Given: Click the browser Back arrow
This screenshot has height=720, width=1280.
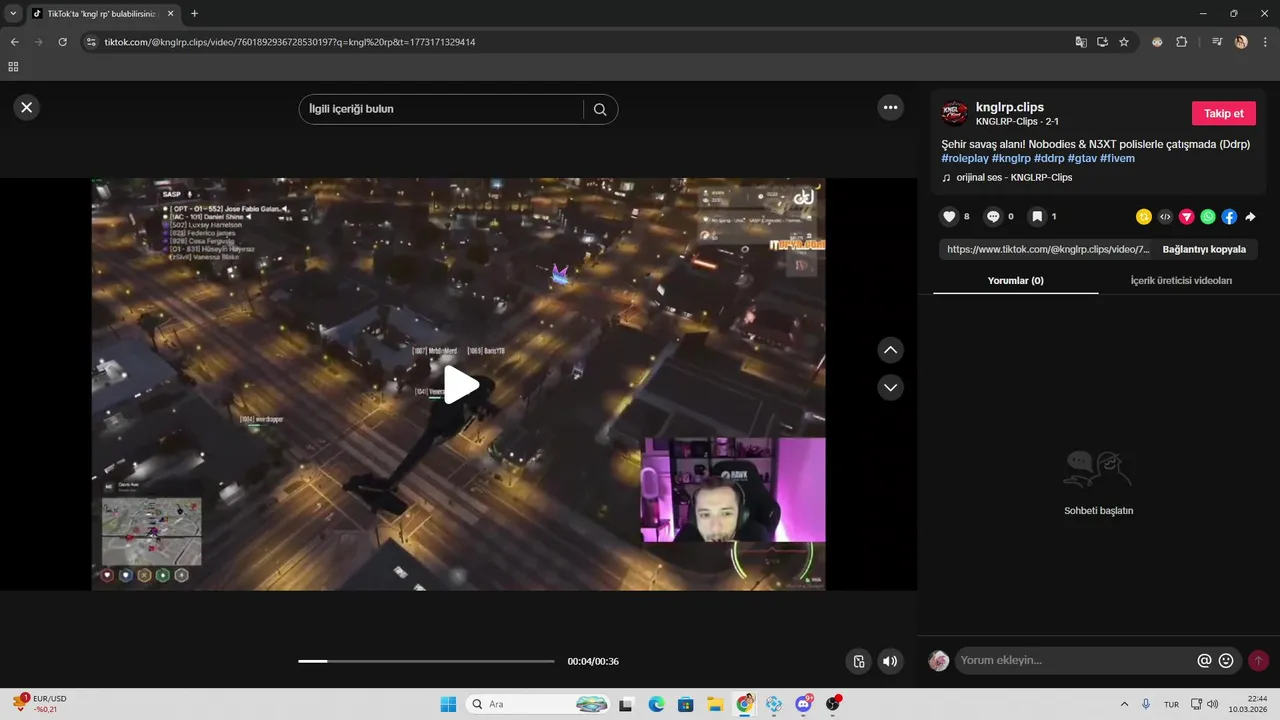Looking at the screenshot, I should point(14,42).
